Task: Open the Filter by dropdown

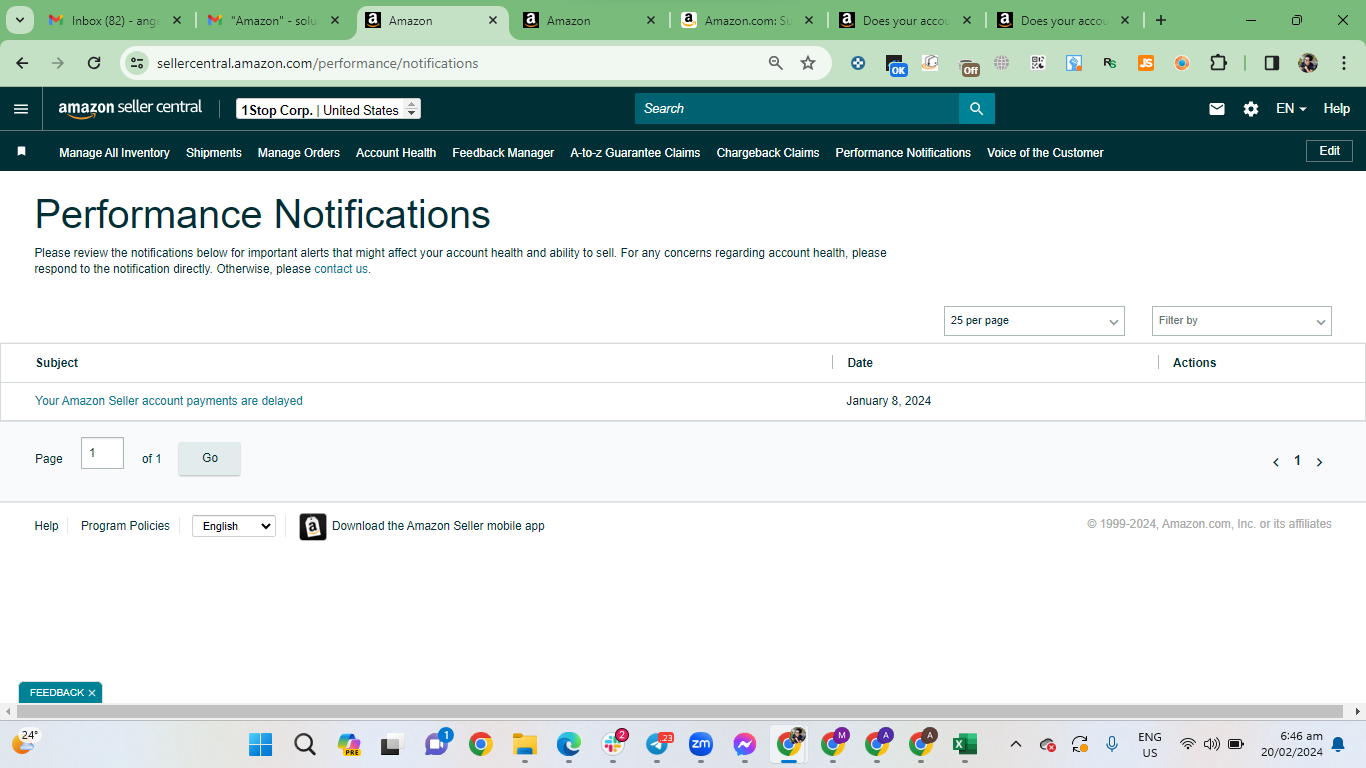Action: (1242, 321)
